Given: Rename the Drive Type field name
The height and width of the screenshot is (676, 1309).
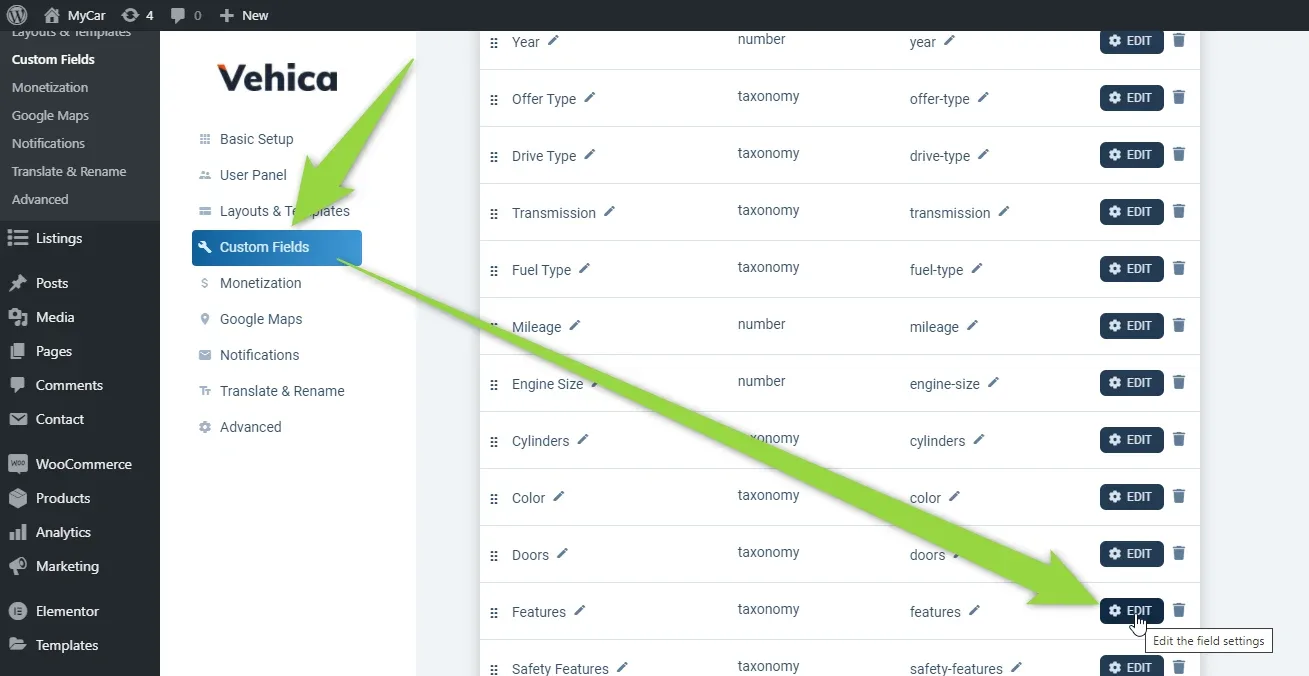Looking at the screenshot, I should (x=590, y=155).
